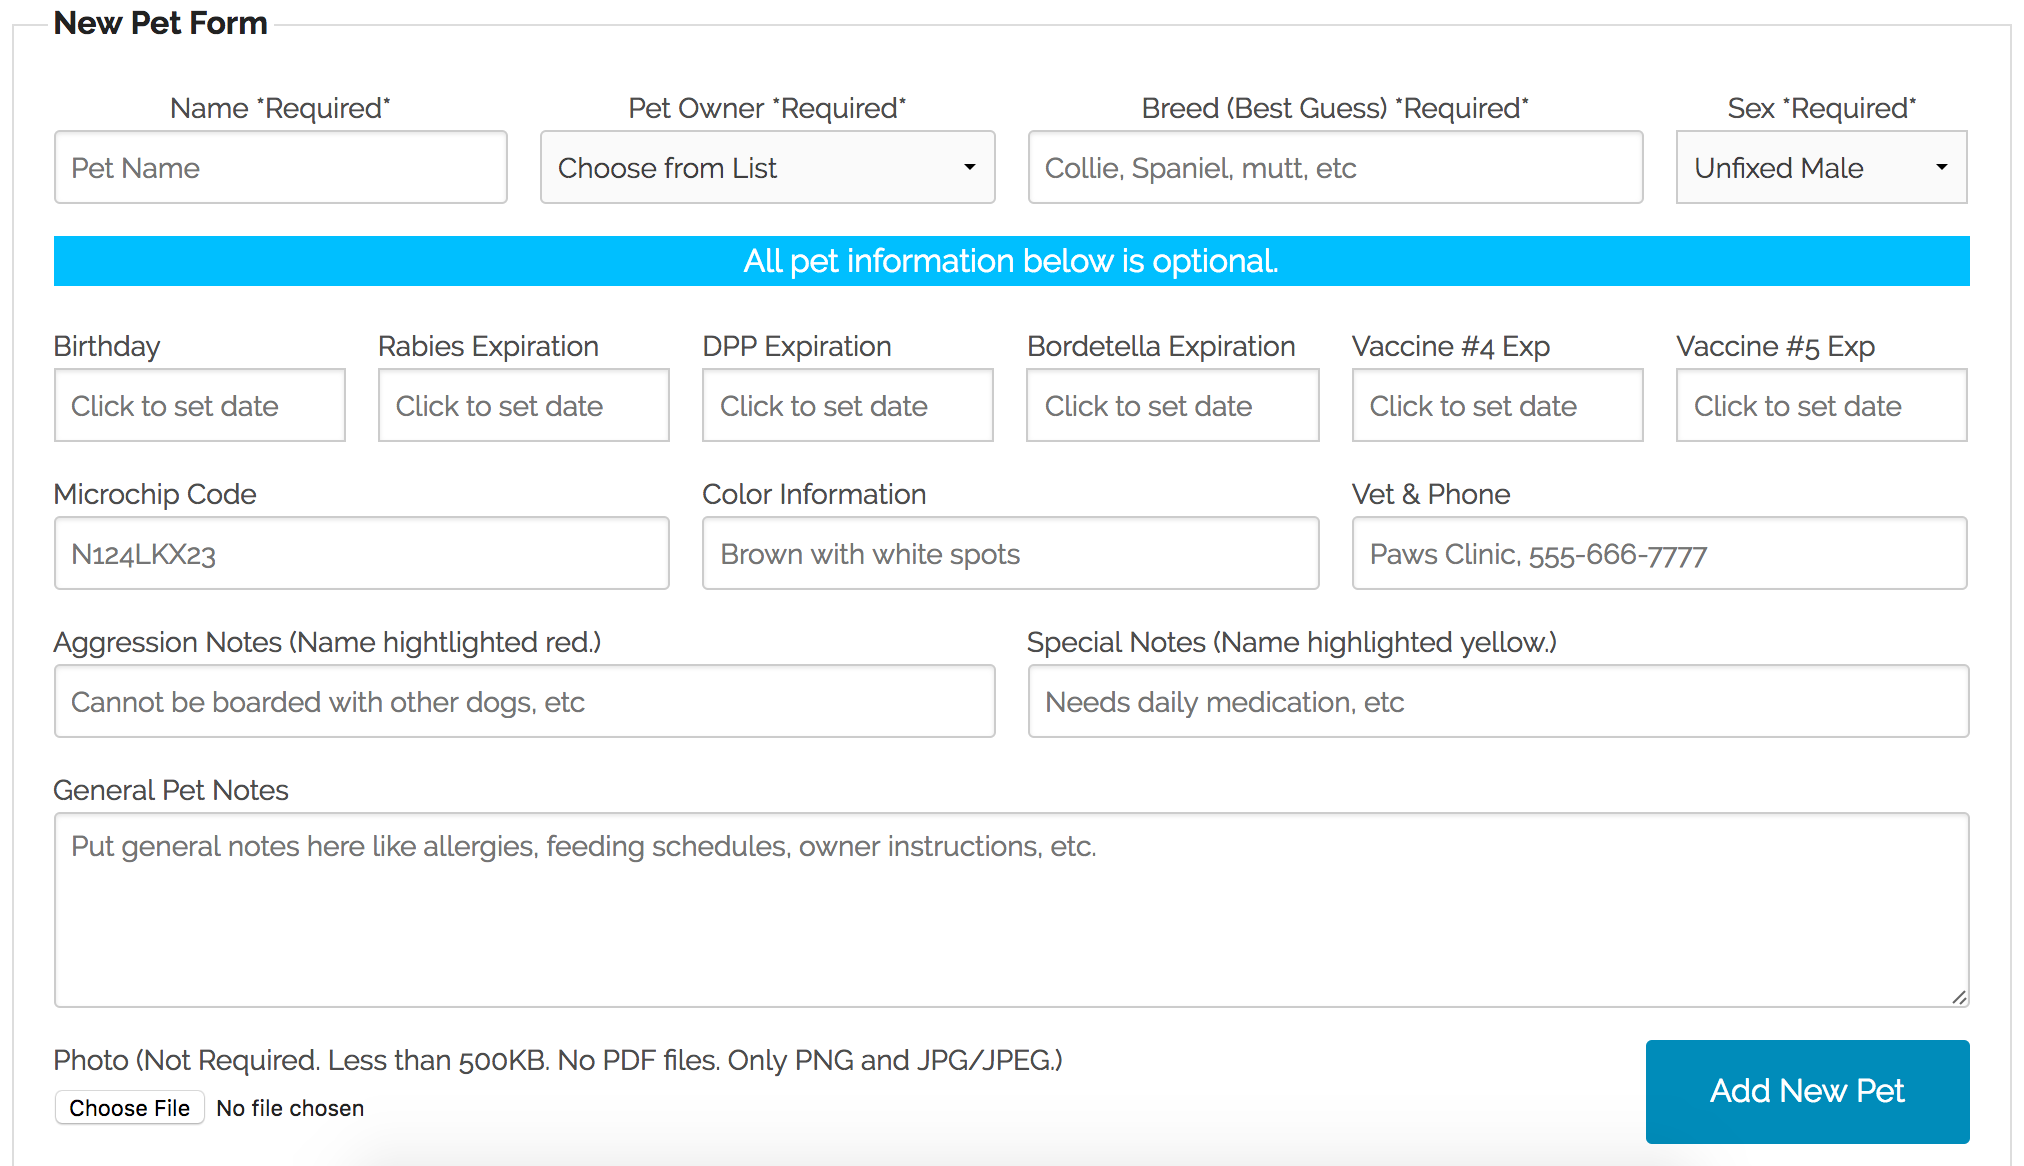
Task: Click Add New Pet button
Action: [x=1806, y=1091]
